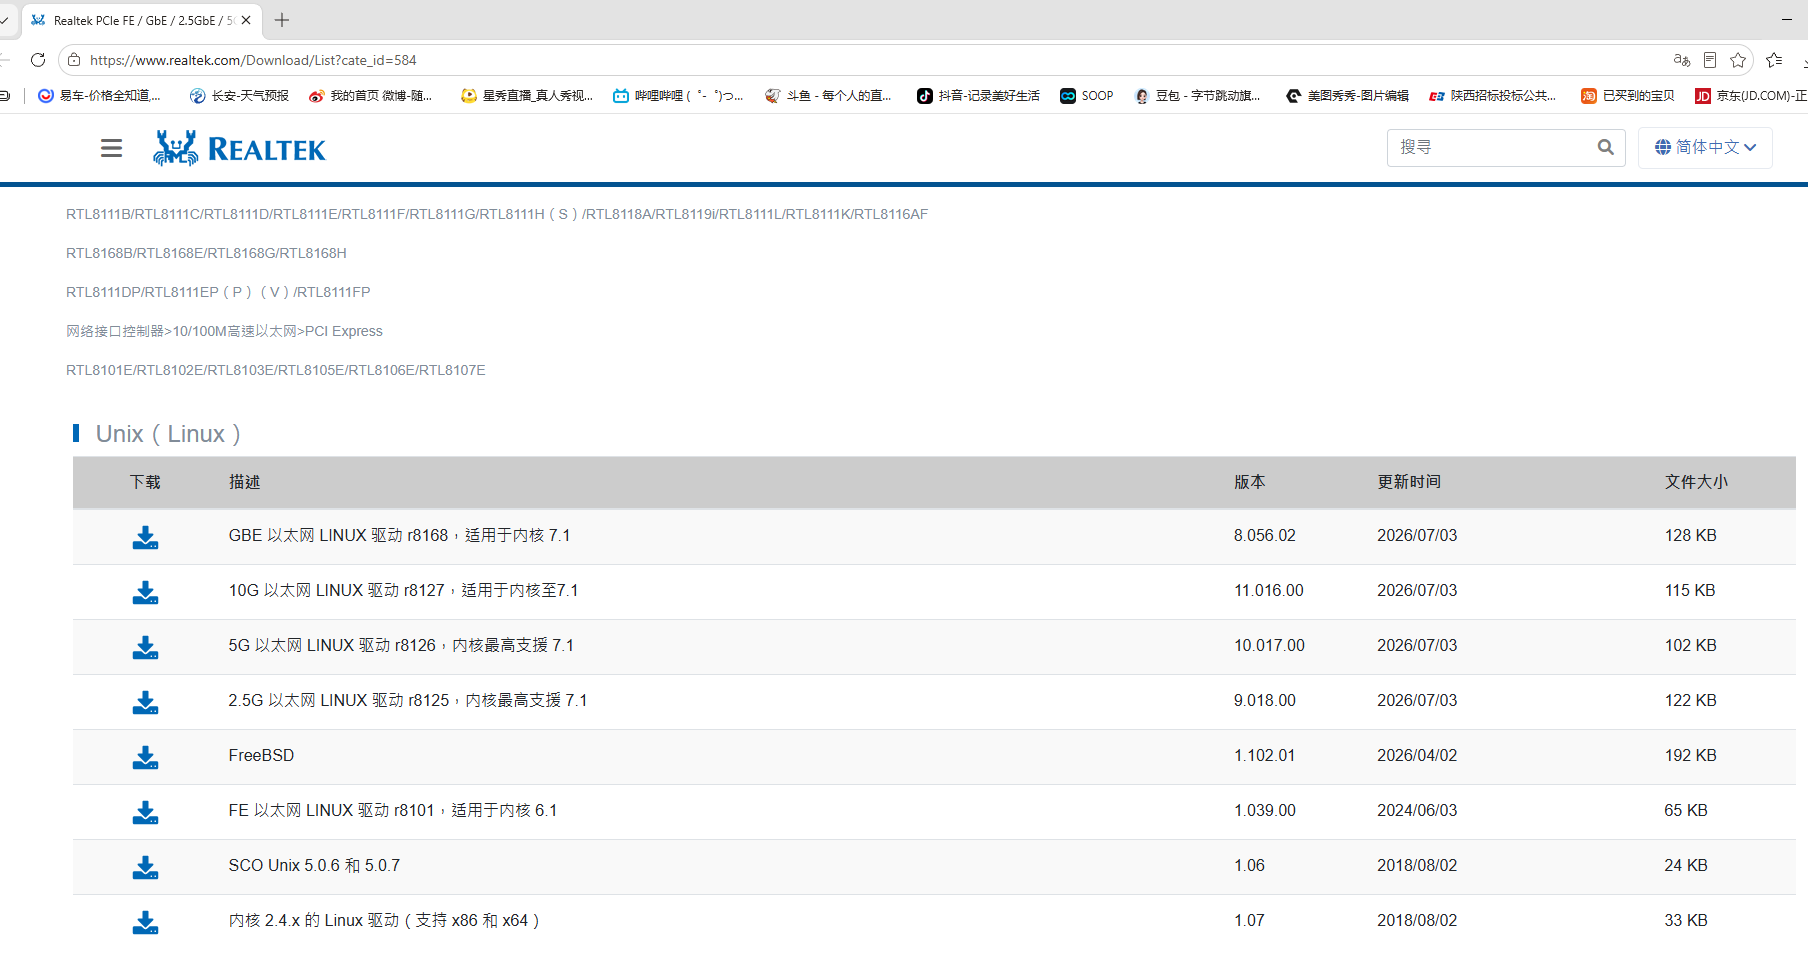The width and height of the screenshot is (1808, 969).
Task: Expand the 简体中文 language dropdown
Action: (1705, 147)
